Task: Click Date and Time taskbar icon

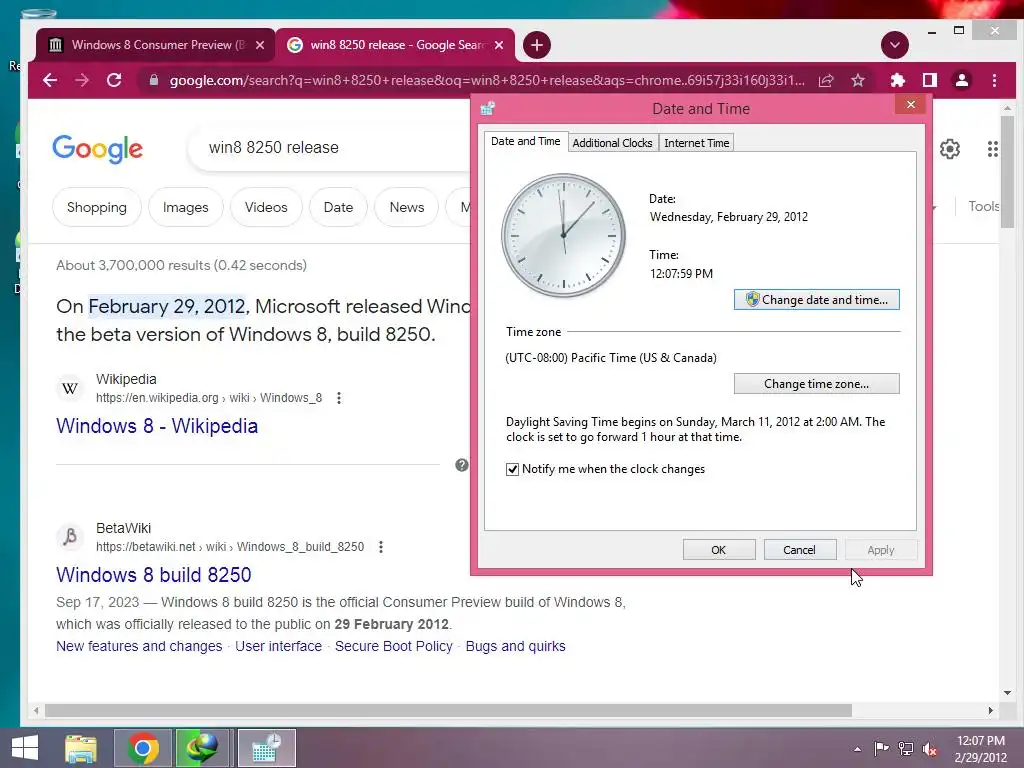Action: click(x=266, y=748)
